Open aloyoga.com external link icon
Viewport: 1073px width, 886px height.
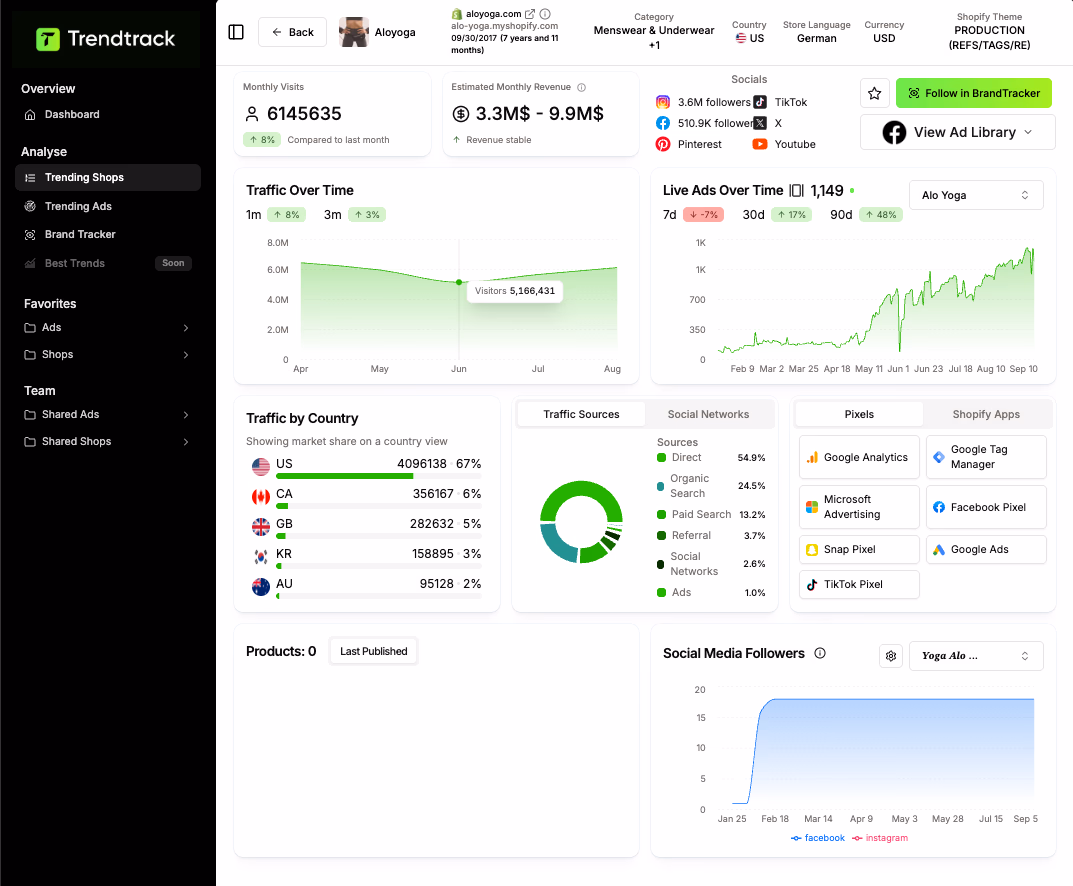tap(530, 14)
